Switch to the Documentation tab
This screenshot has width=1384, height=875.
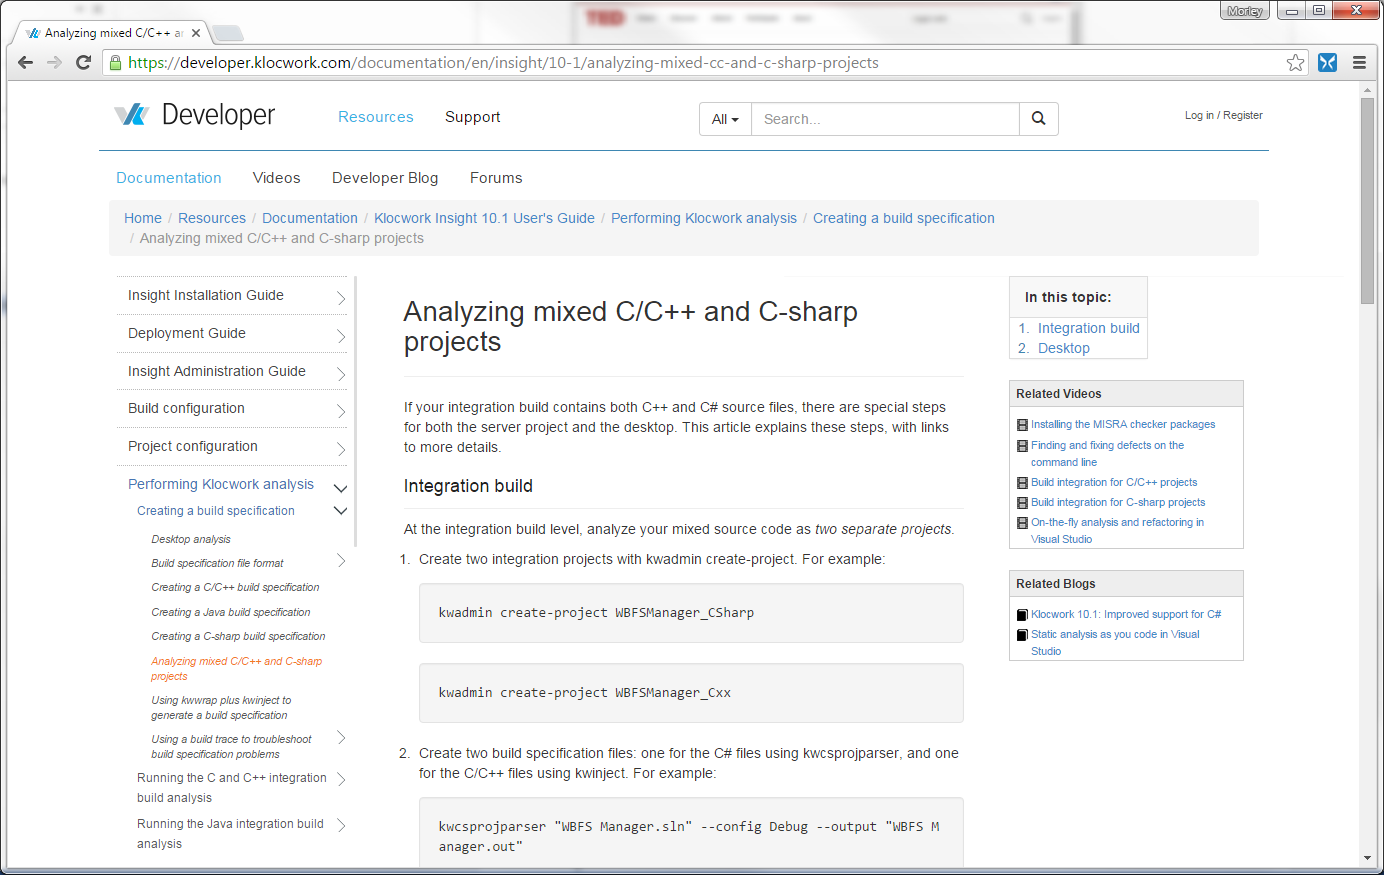(x=169, y=178)
